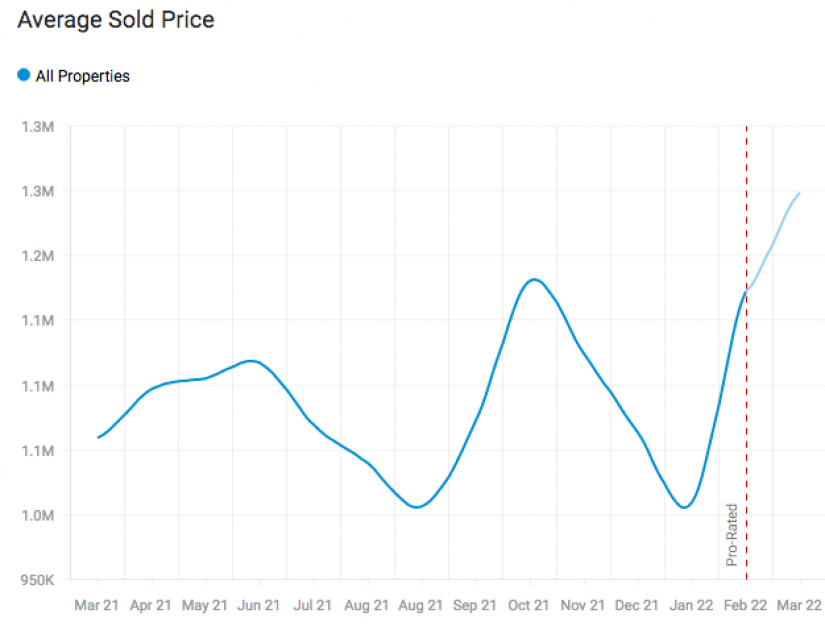Select the Oct 21 x-axis label

click(x=529, y=605)
